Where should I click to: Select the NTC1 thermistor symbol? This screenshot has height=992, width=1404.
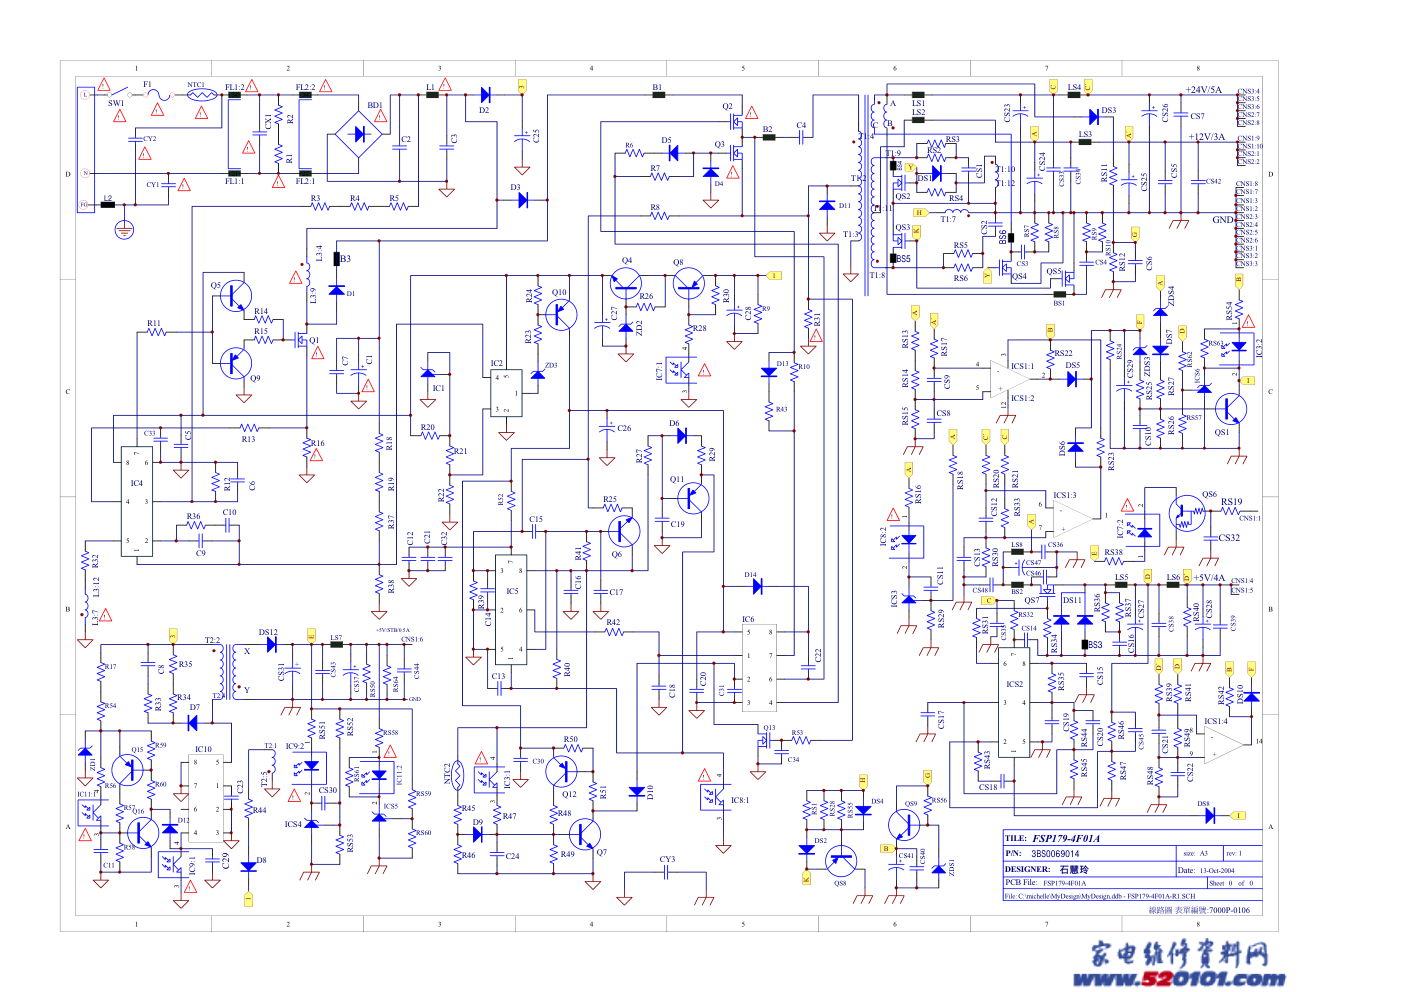[202, 95]
